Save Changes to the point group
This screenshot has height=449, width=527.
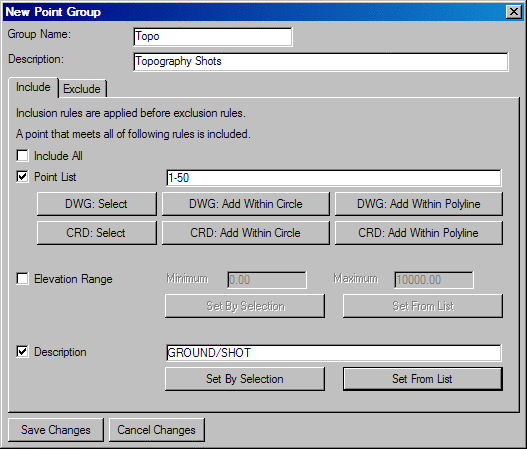56,430
